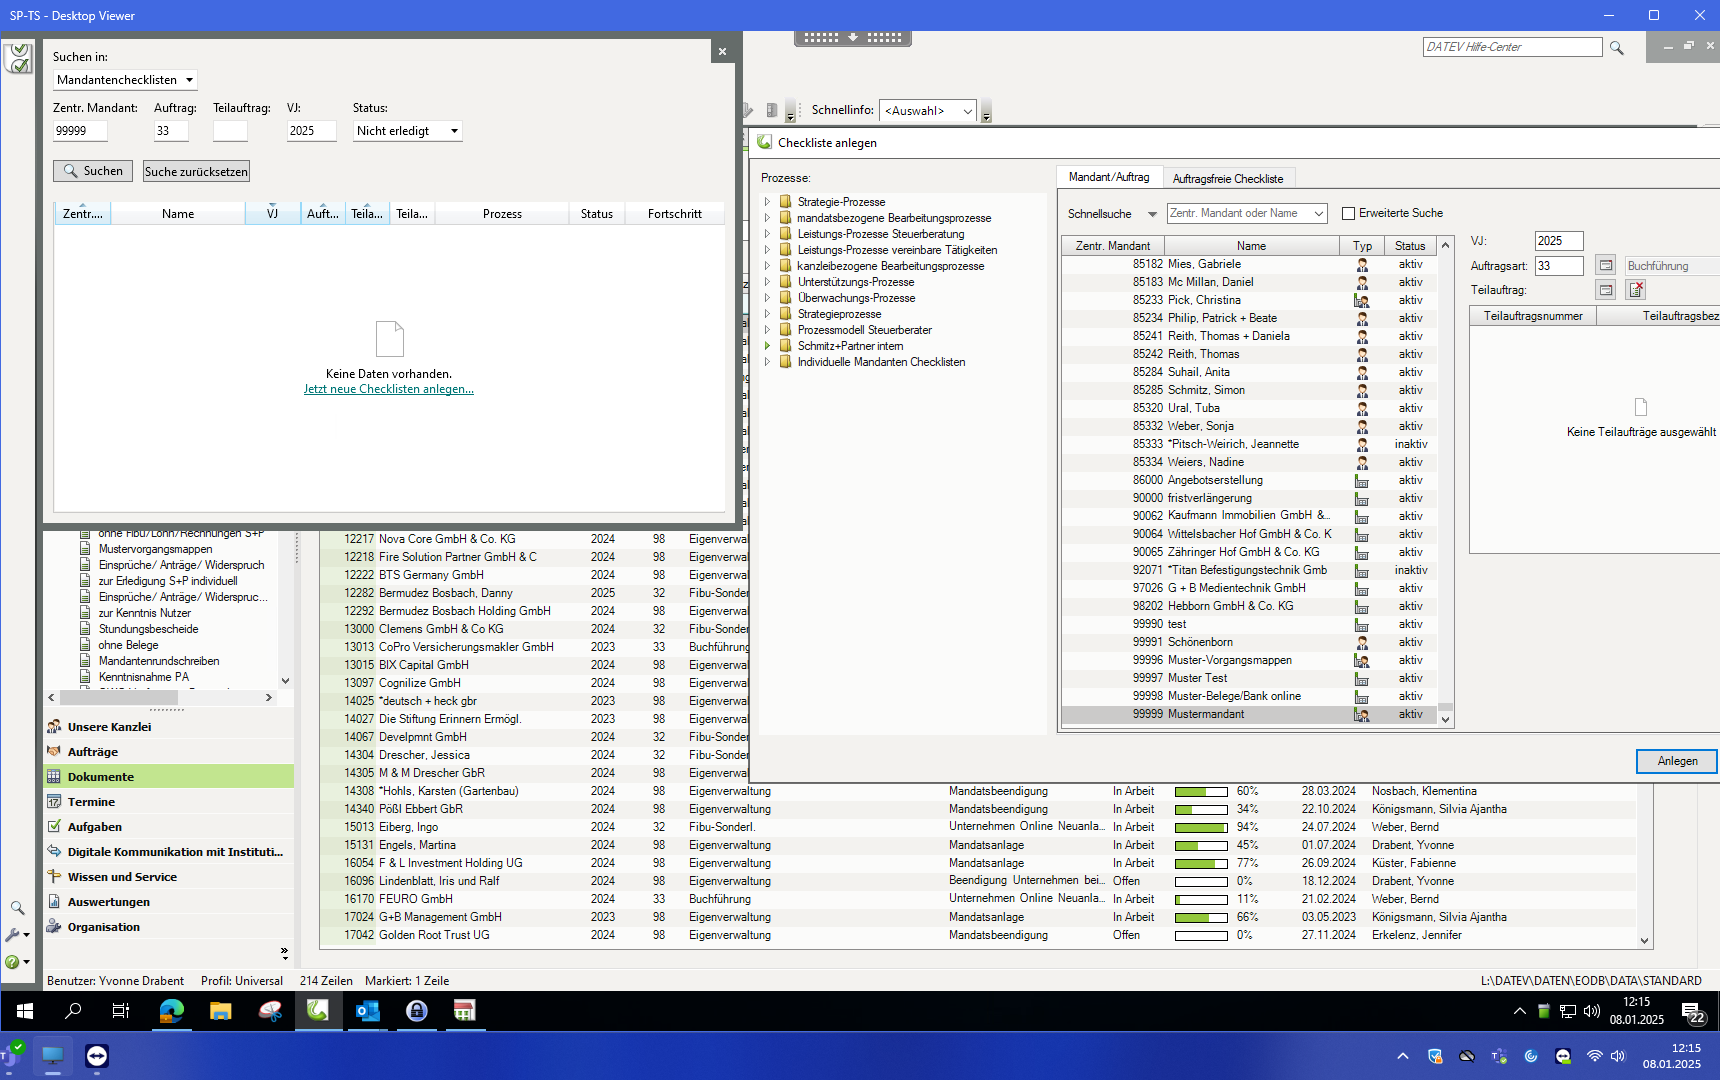Enable the Erweiterte Suche checkbox

[1348, 213]
